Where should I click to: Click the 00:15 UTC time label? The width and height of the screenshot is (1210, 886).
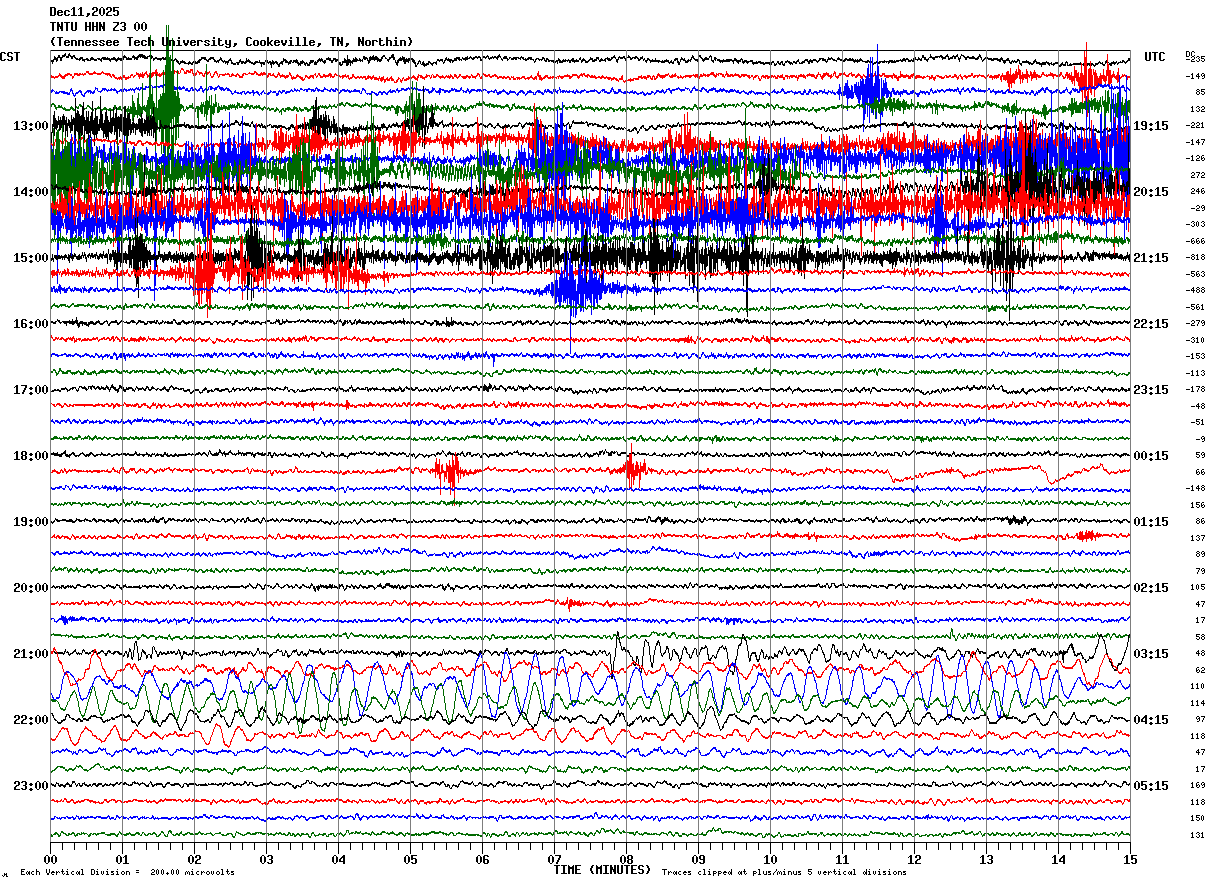click(x=1151, y=456)
